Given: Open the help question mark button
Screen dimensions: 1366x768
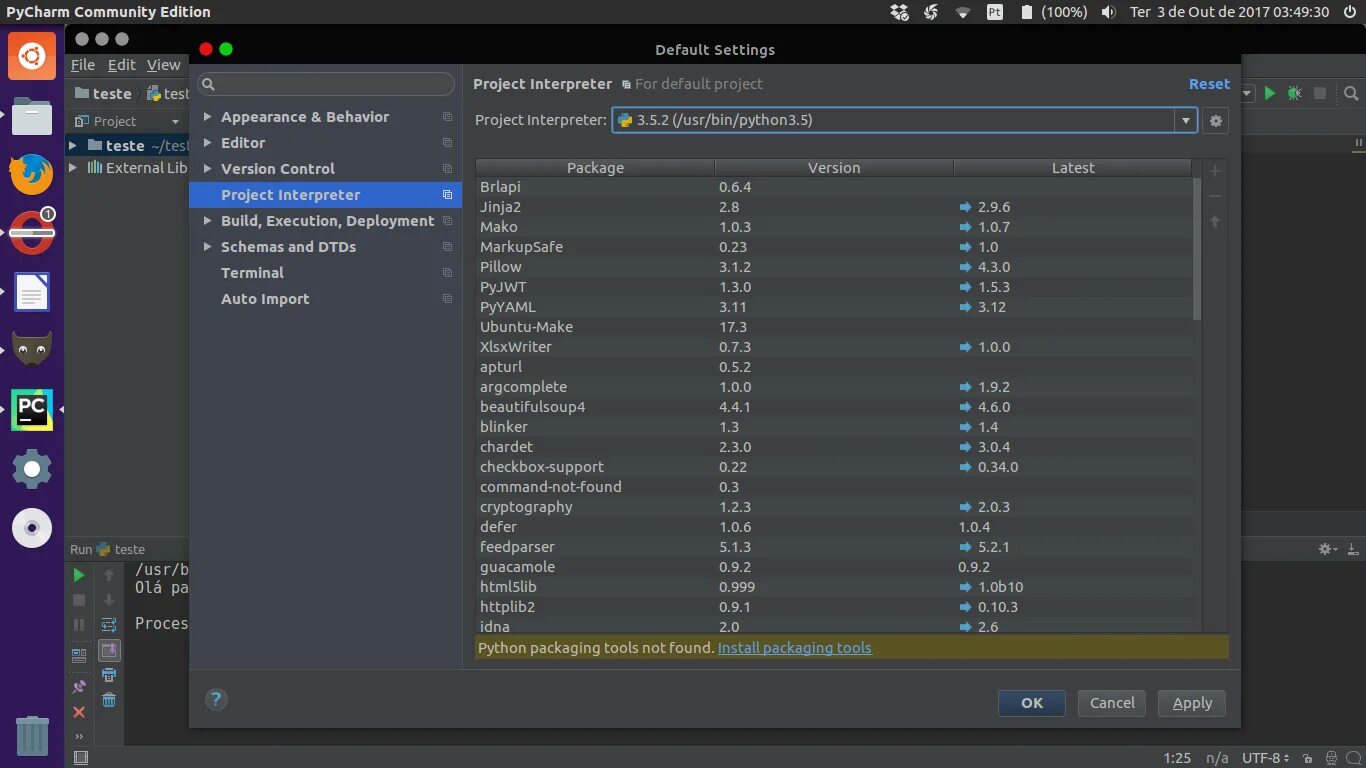Looking at the screenshot, I should coord(216,699).
